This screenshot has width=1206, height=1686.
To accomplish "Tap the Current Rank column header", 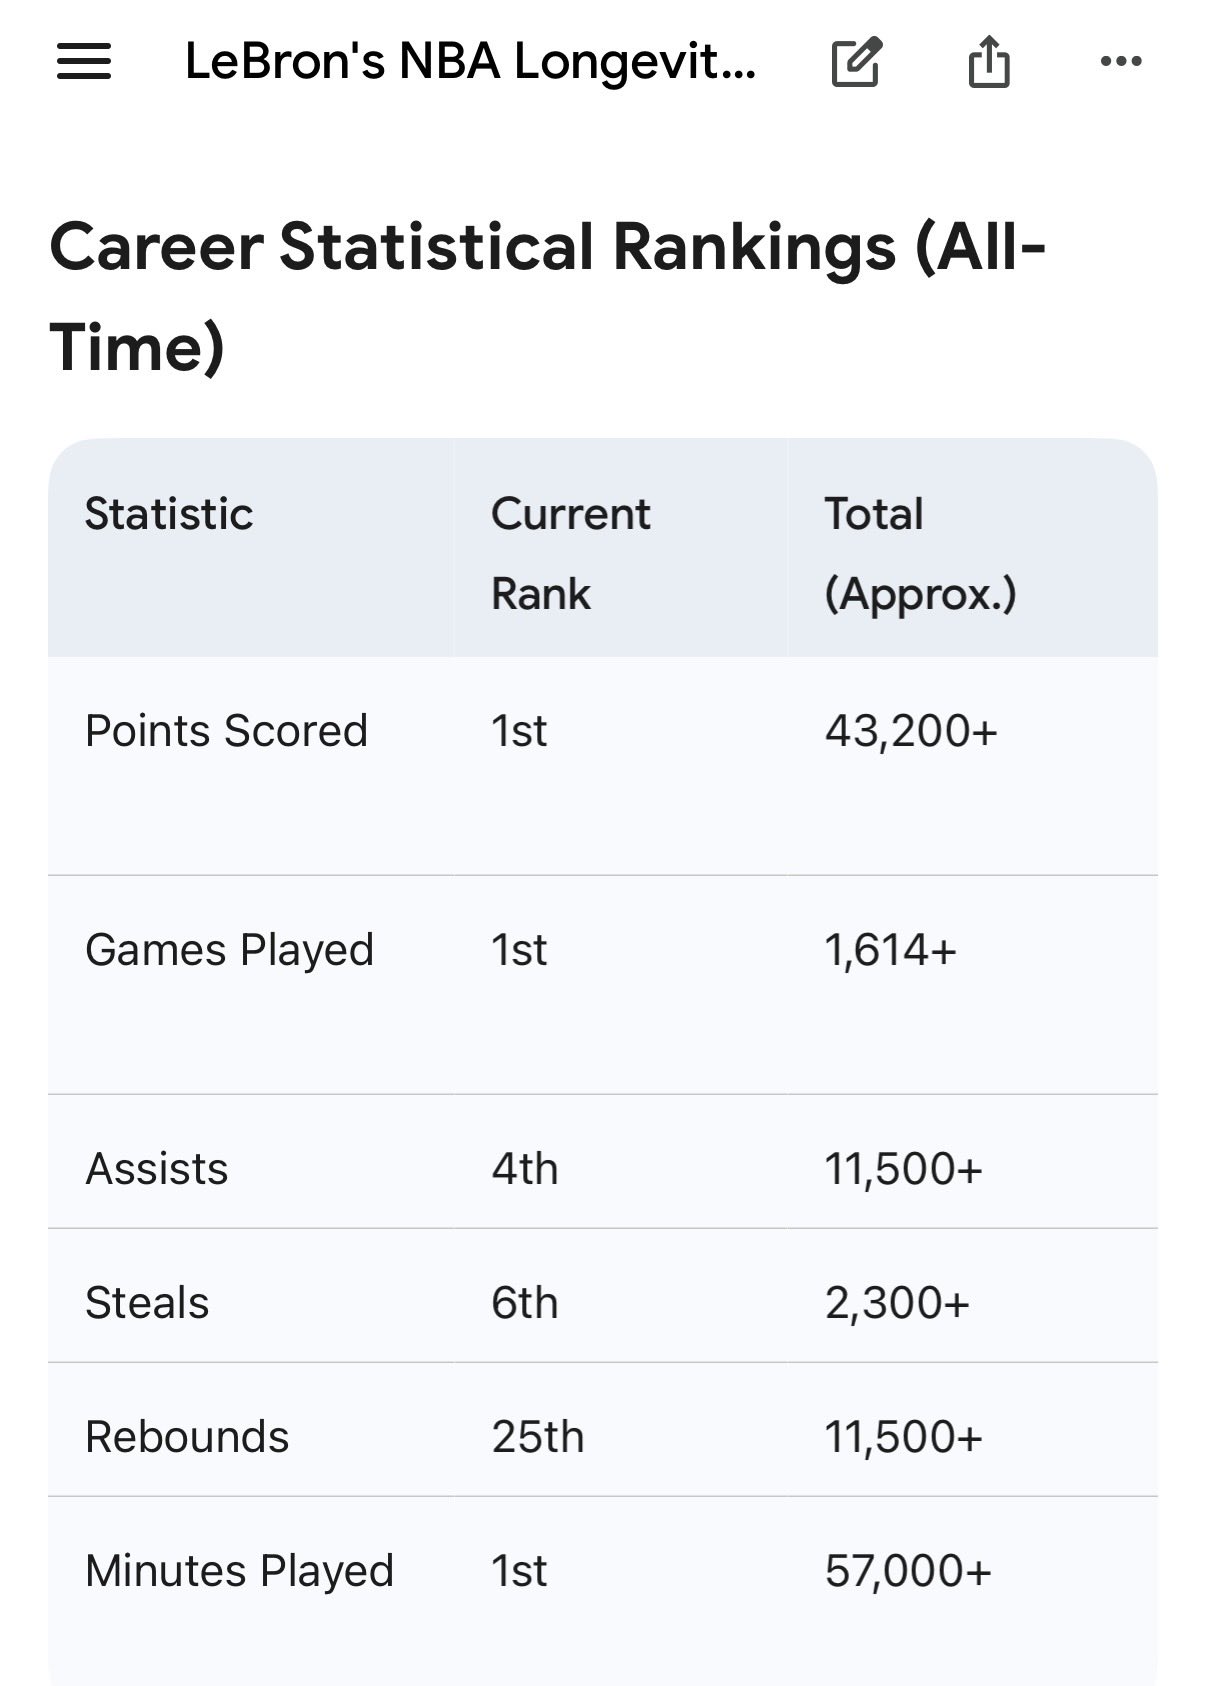I will click(570, 553).
